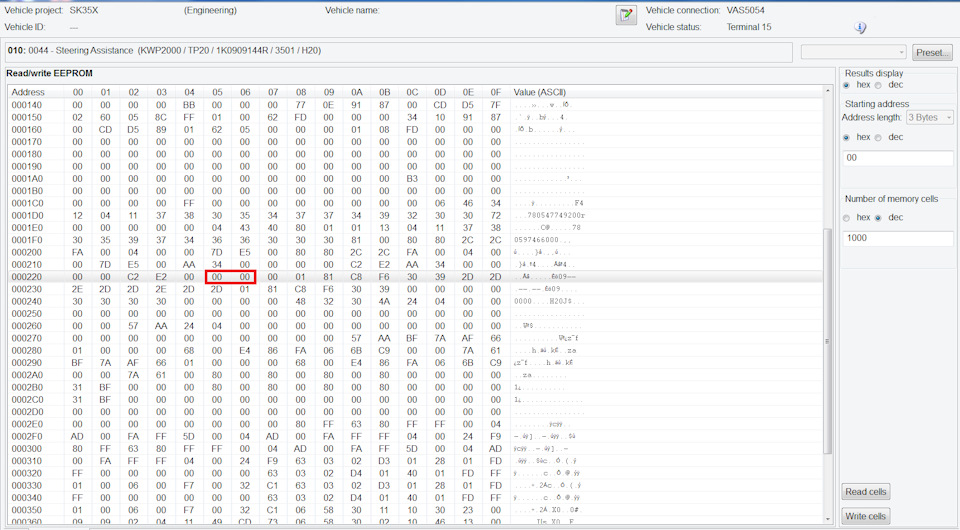Click the starting address input field
The height and width of the screenshot is (530, 960).
pos(898,158)
